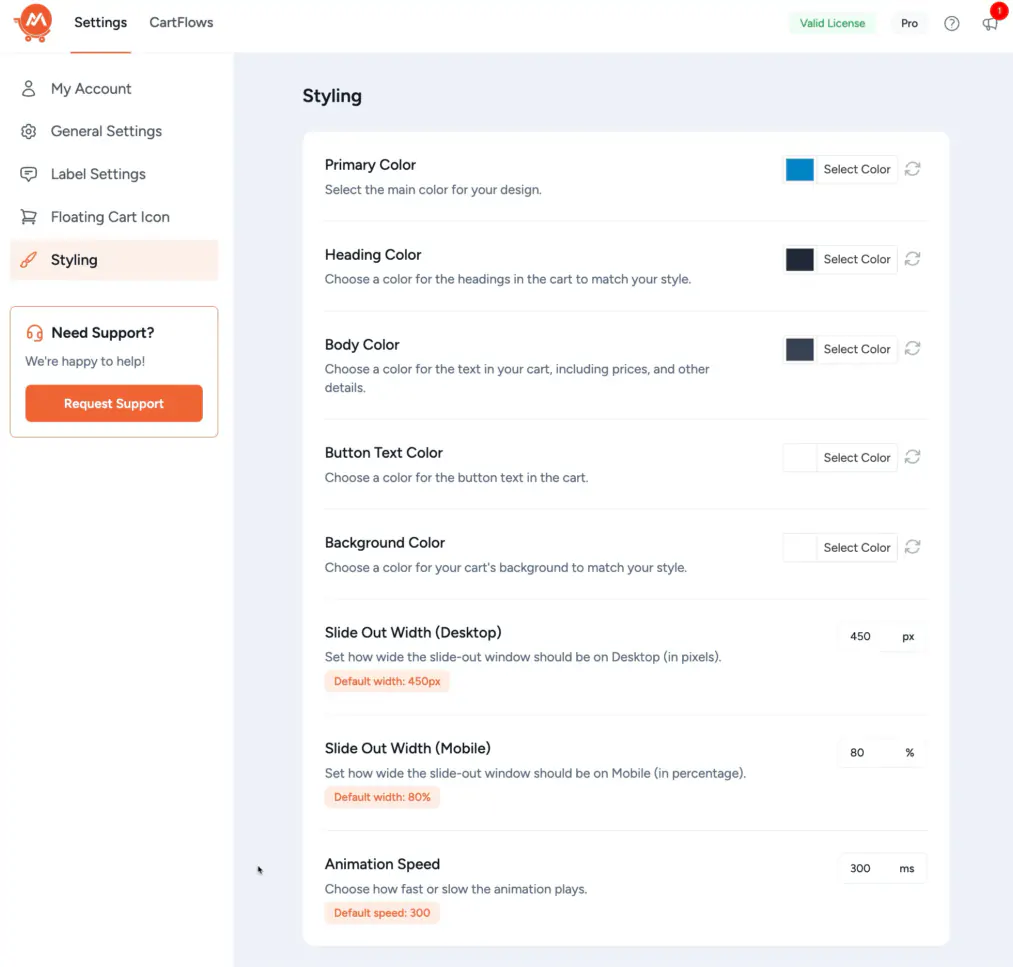1013x967 pixels.
Task: Open the help question mark icon
Action: click(951, 23)
